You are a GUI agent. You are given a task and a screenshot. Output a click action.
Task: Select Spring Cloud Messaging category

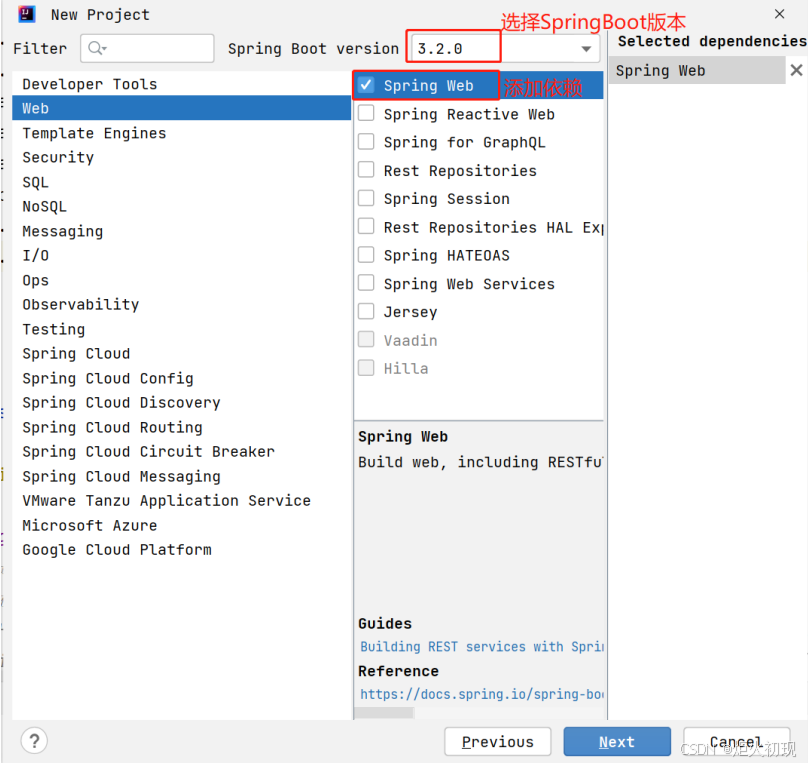pos(181,477)
